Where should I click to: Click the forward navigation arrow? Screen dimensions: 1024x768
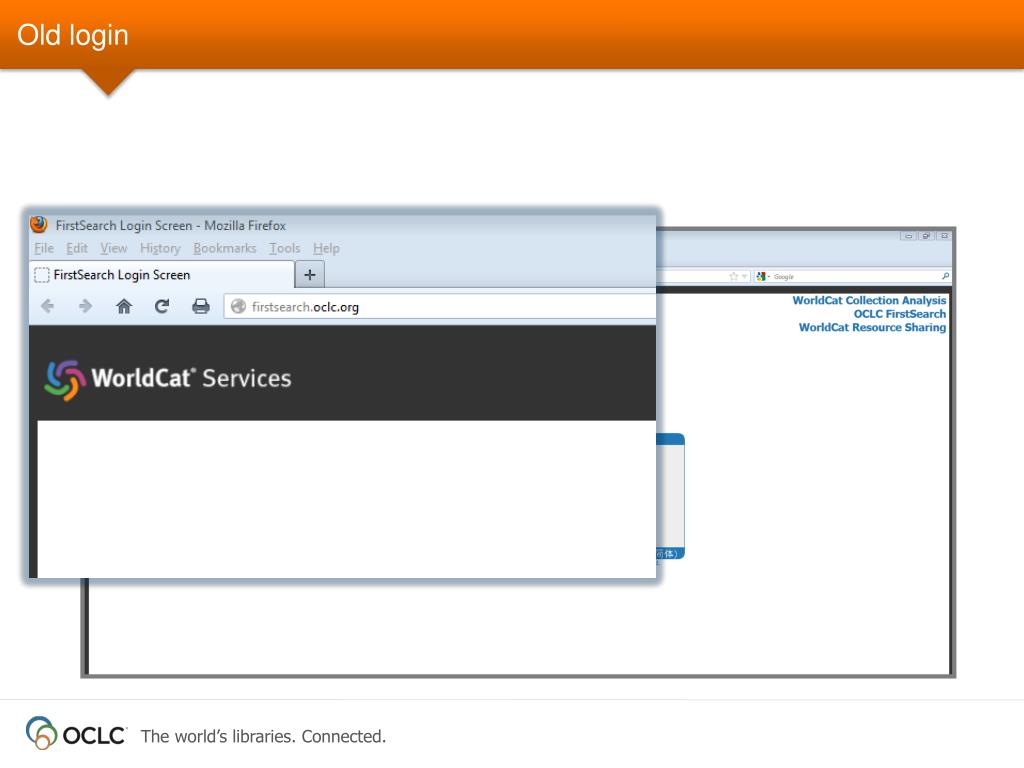pos(86,306)
